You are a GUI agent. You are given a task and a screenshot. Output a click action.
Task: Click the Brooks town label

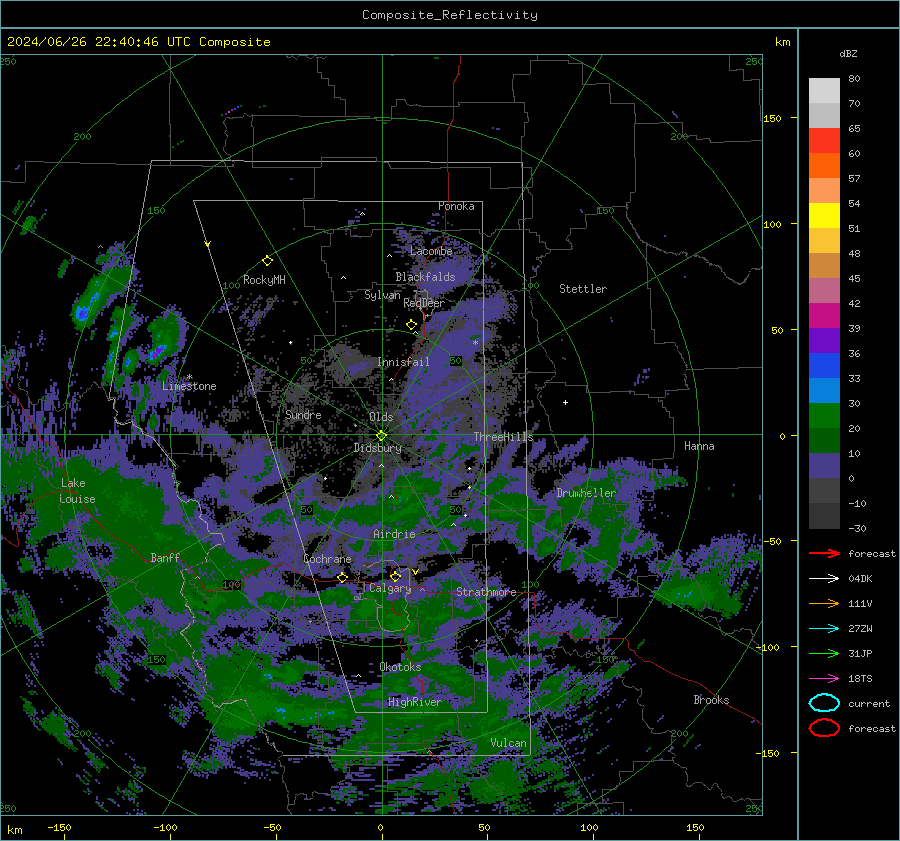tap(711, 700)
